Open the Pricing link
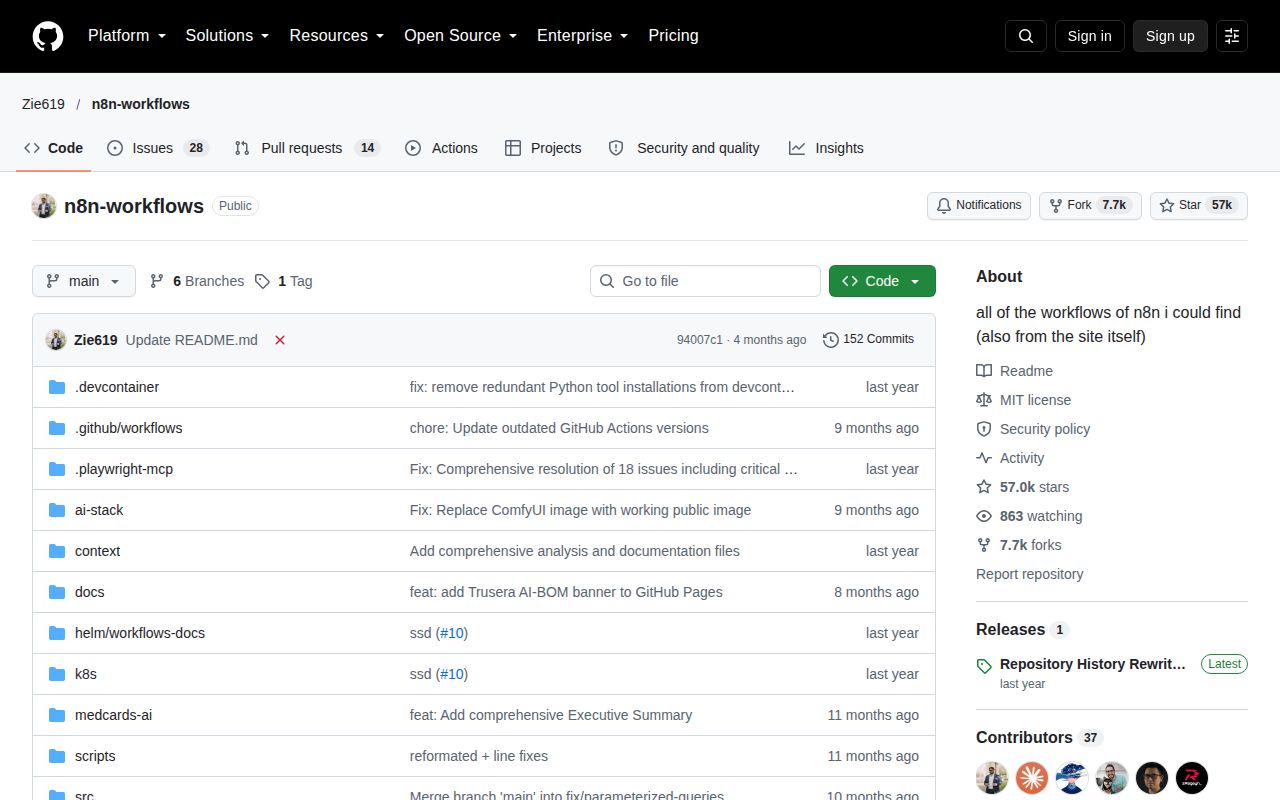 (673, 36)
